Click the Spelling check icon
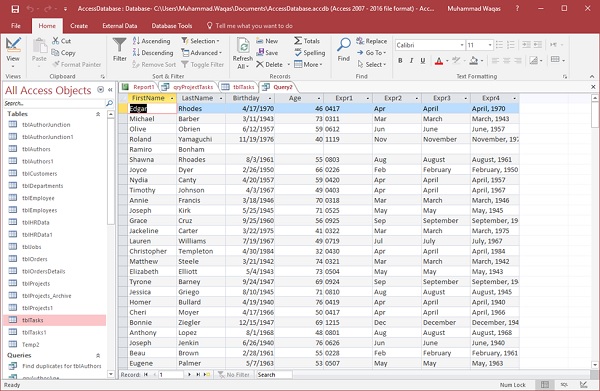Viewport: 600px width, 391px height. pos(298,52)
